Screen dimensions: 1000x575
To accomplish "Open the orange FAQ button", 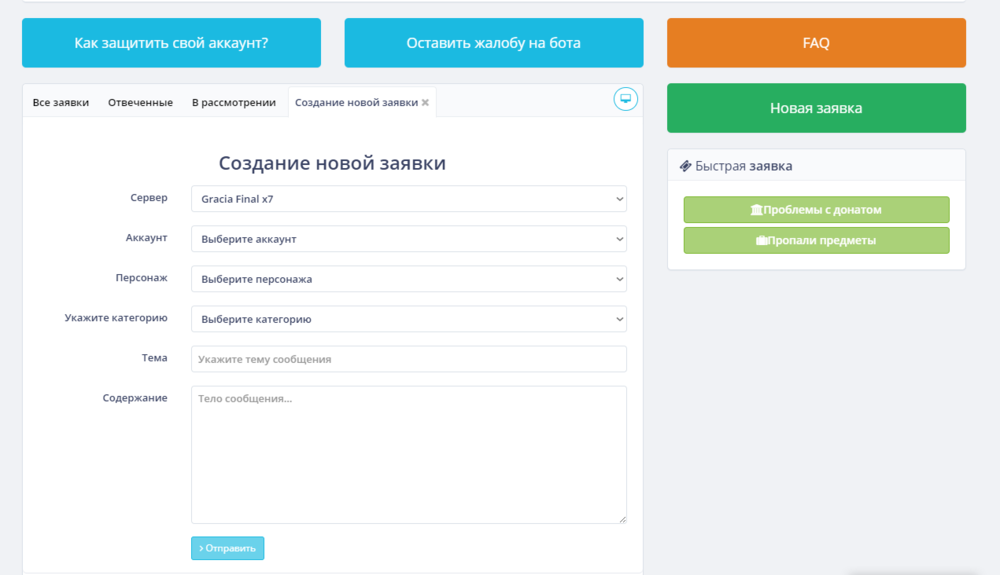I will tap(816, 43).
